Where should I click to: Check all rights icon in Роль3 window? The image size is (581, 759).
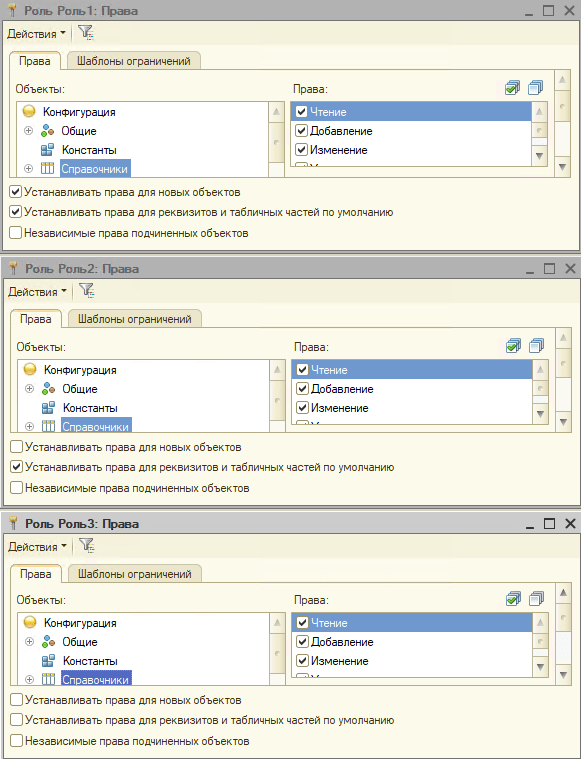coord(513,599)
